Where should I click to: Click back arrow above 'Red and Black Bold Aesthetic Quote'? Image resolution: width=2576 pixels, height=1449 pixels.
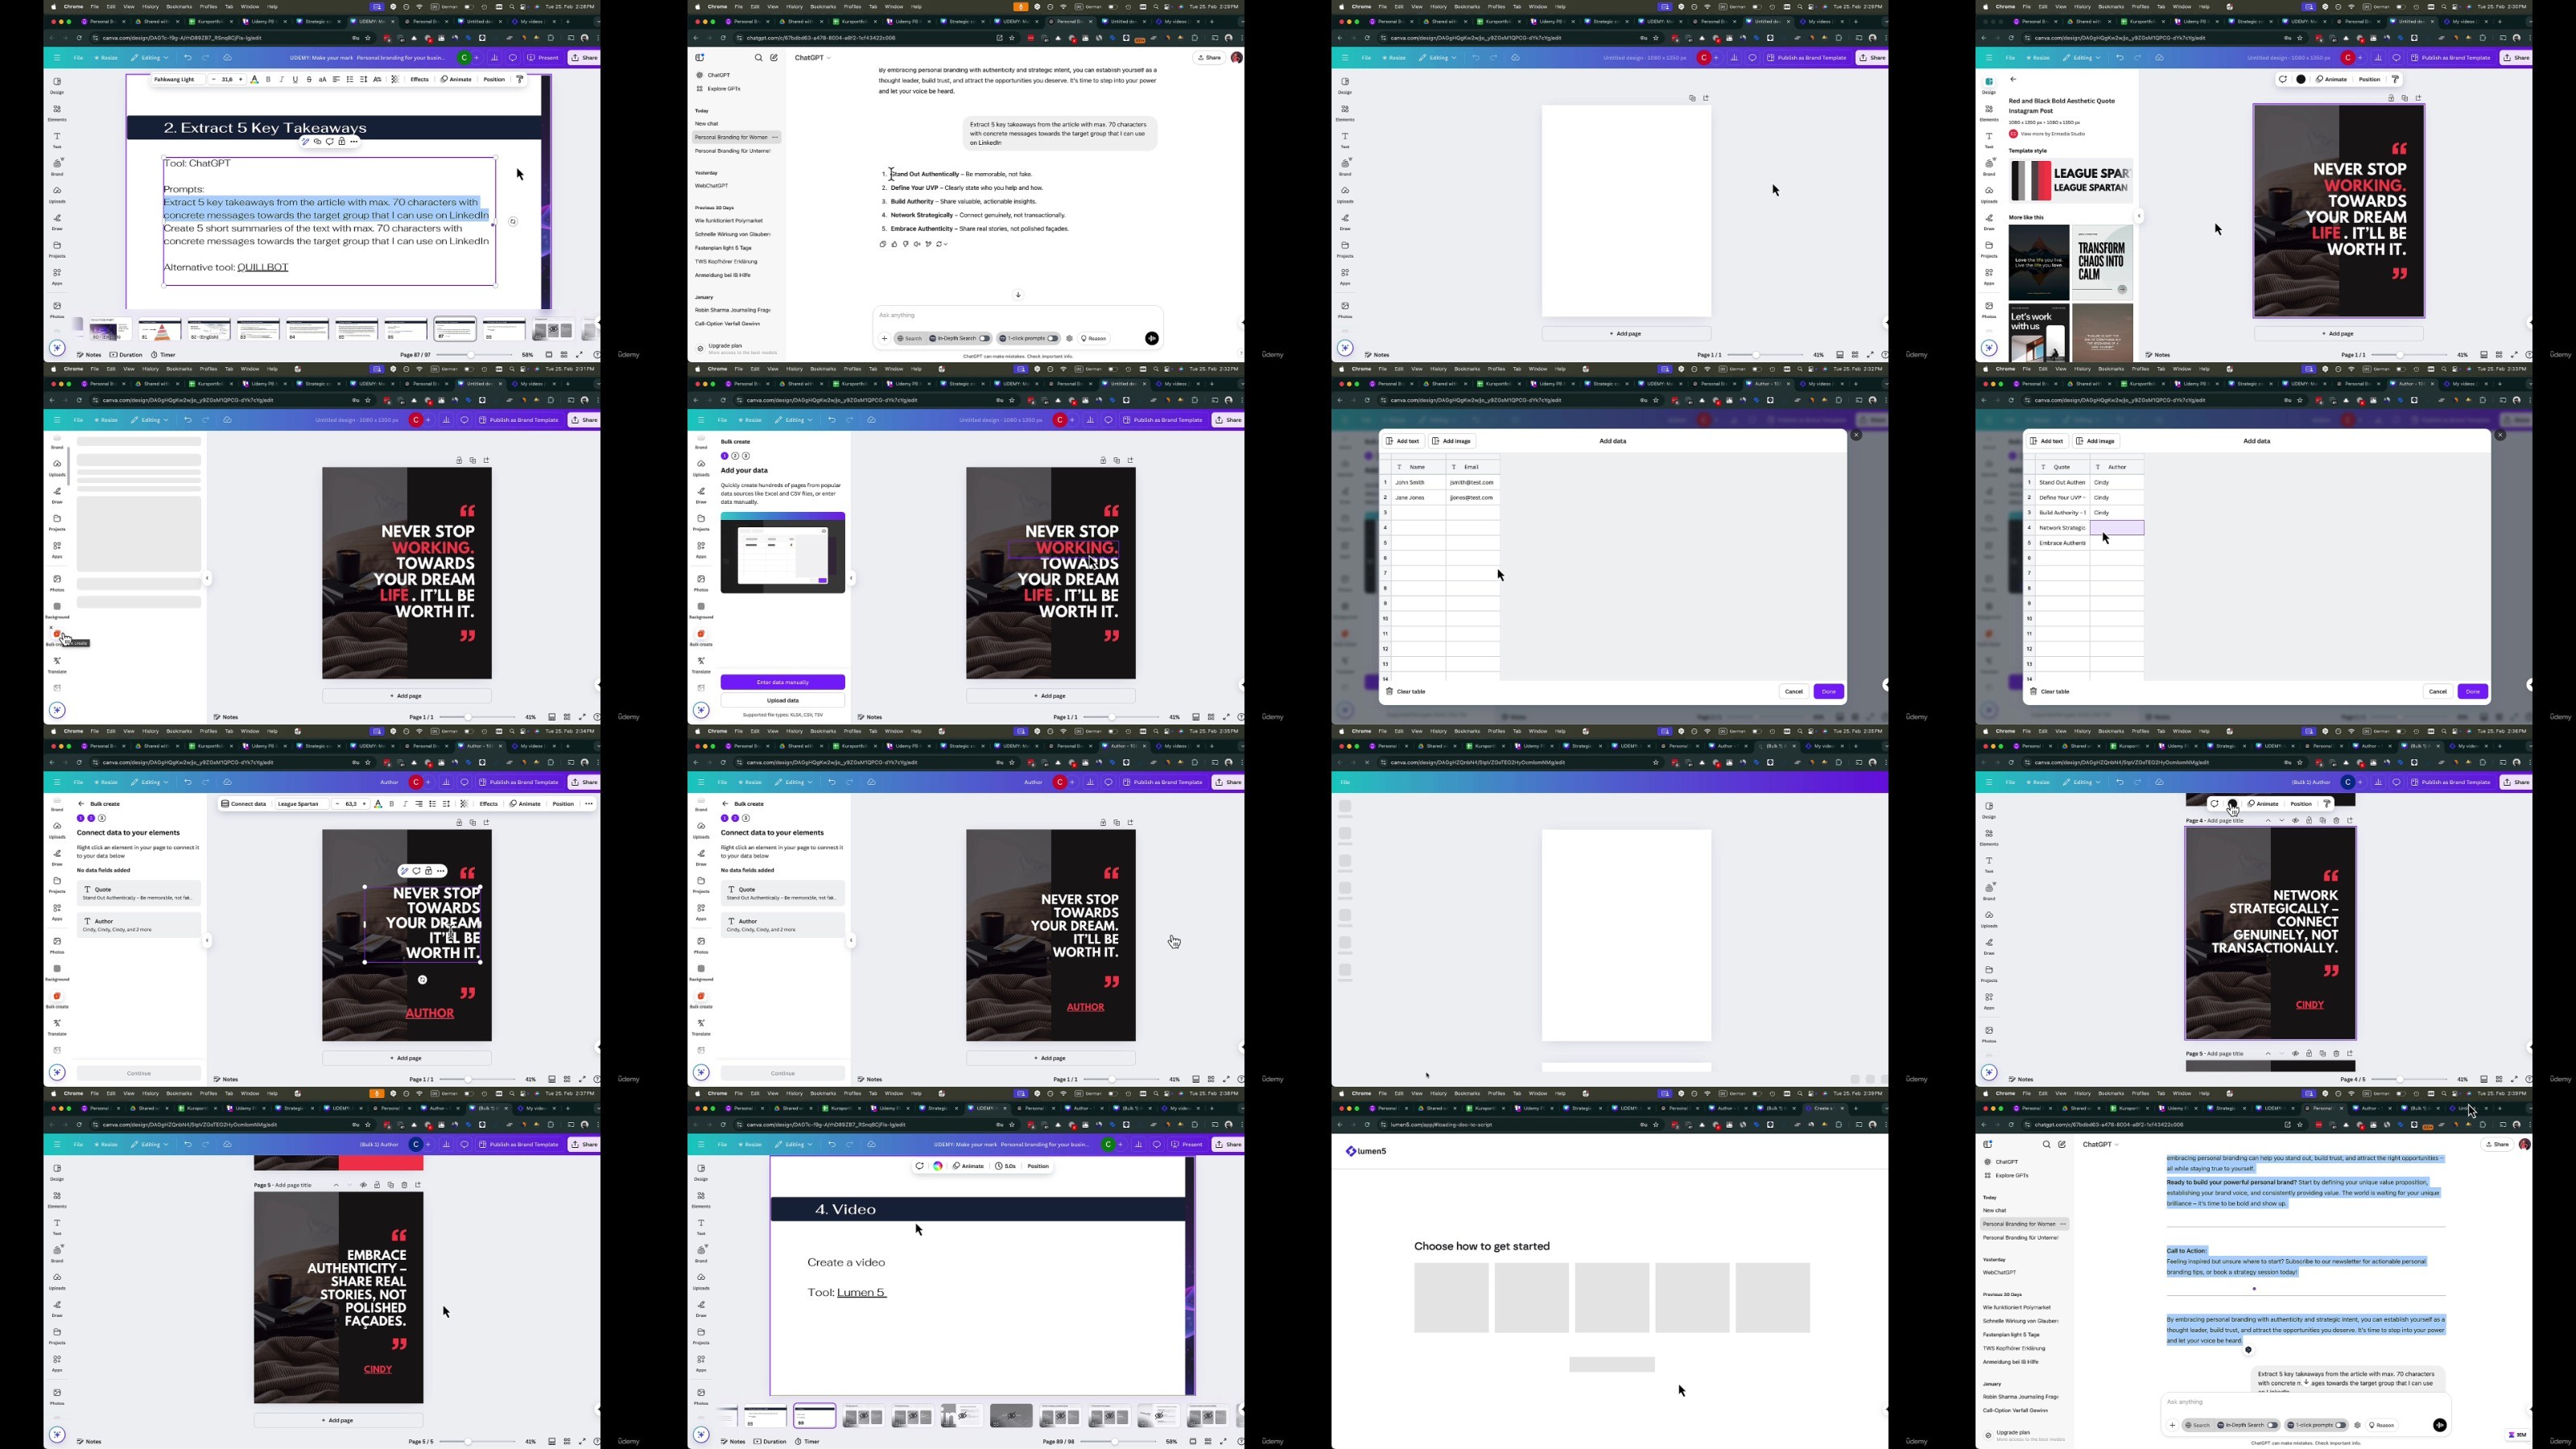click(x=2014, y=79)
